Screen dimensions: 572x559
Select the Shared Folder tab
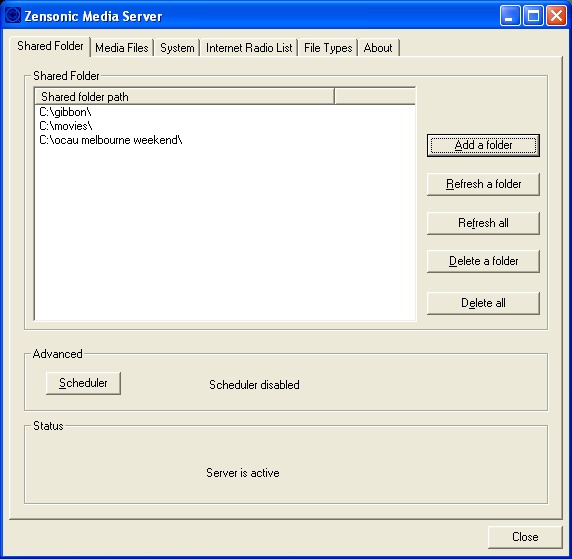click(50, 46)
